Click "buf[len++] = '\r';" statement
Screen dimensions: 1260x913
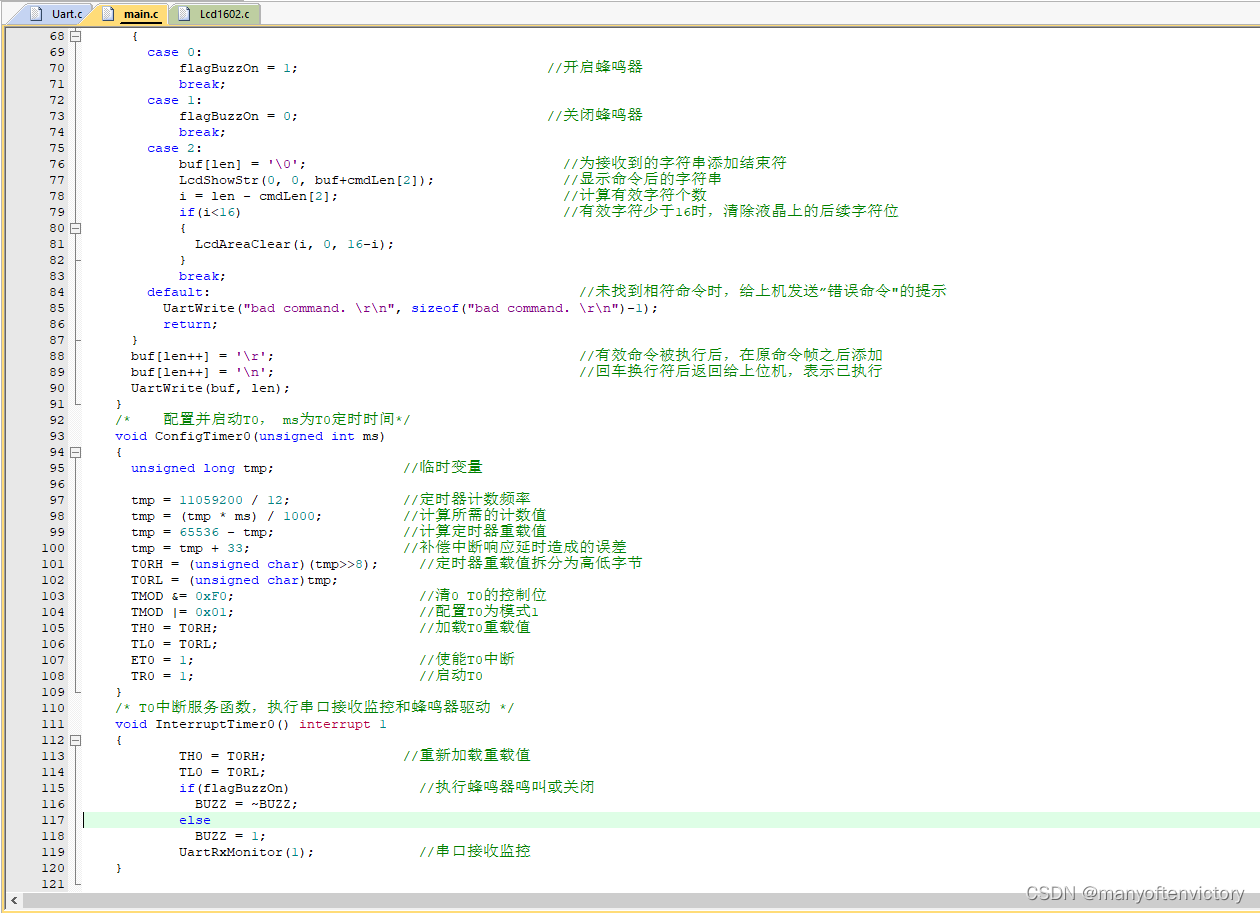tap(202, 356)
